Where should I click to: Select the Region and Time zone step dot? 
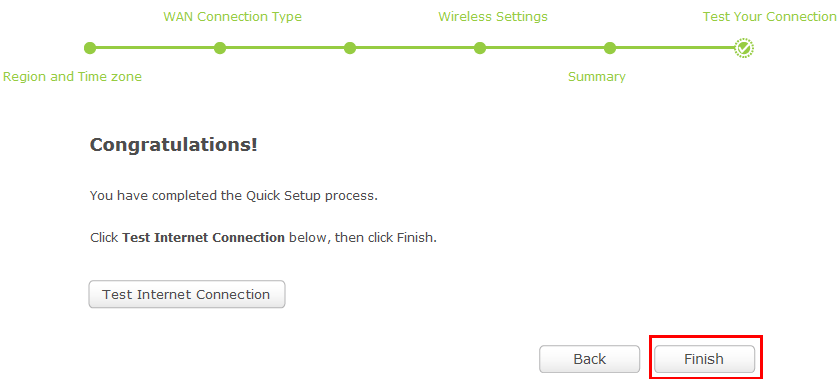[90, 48]
